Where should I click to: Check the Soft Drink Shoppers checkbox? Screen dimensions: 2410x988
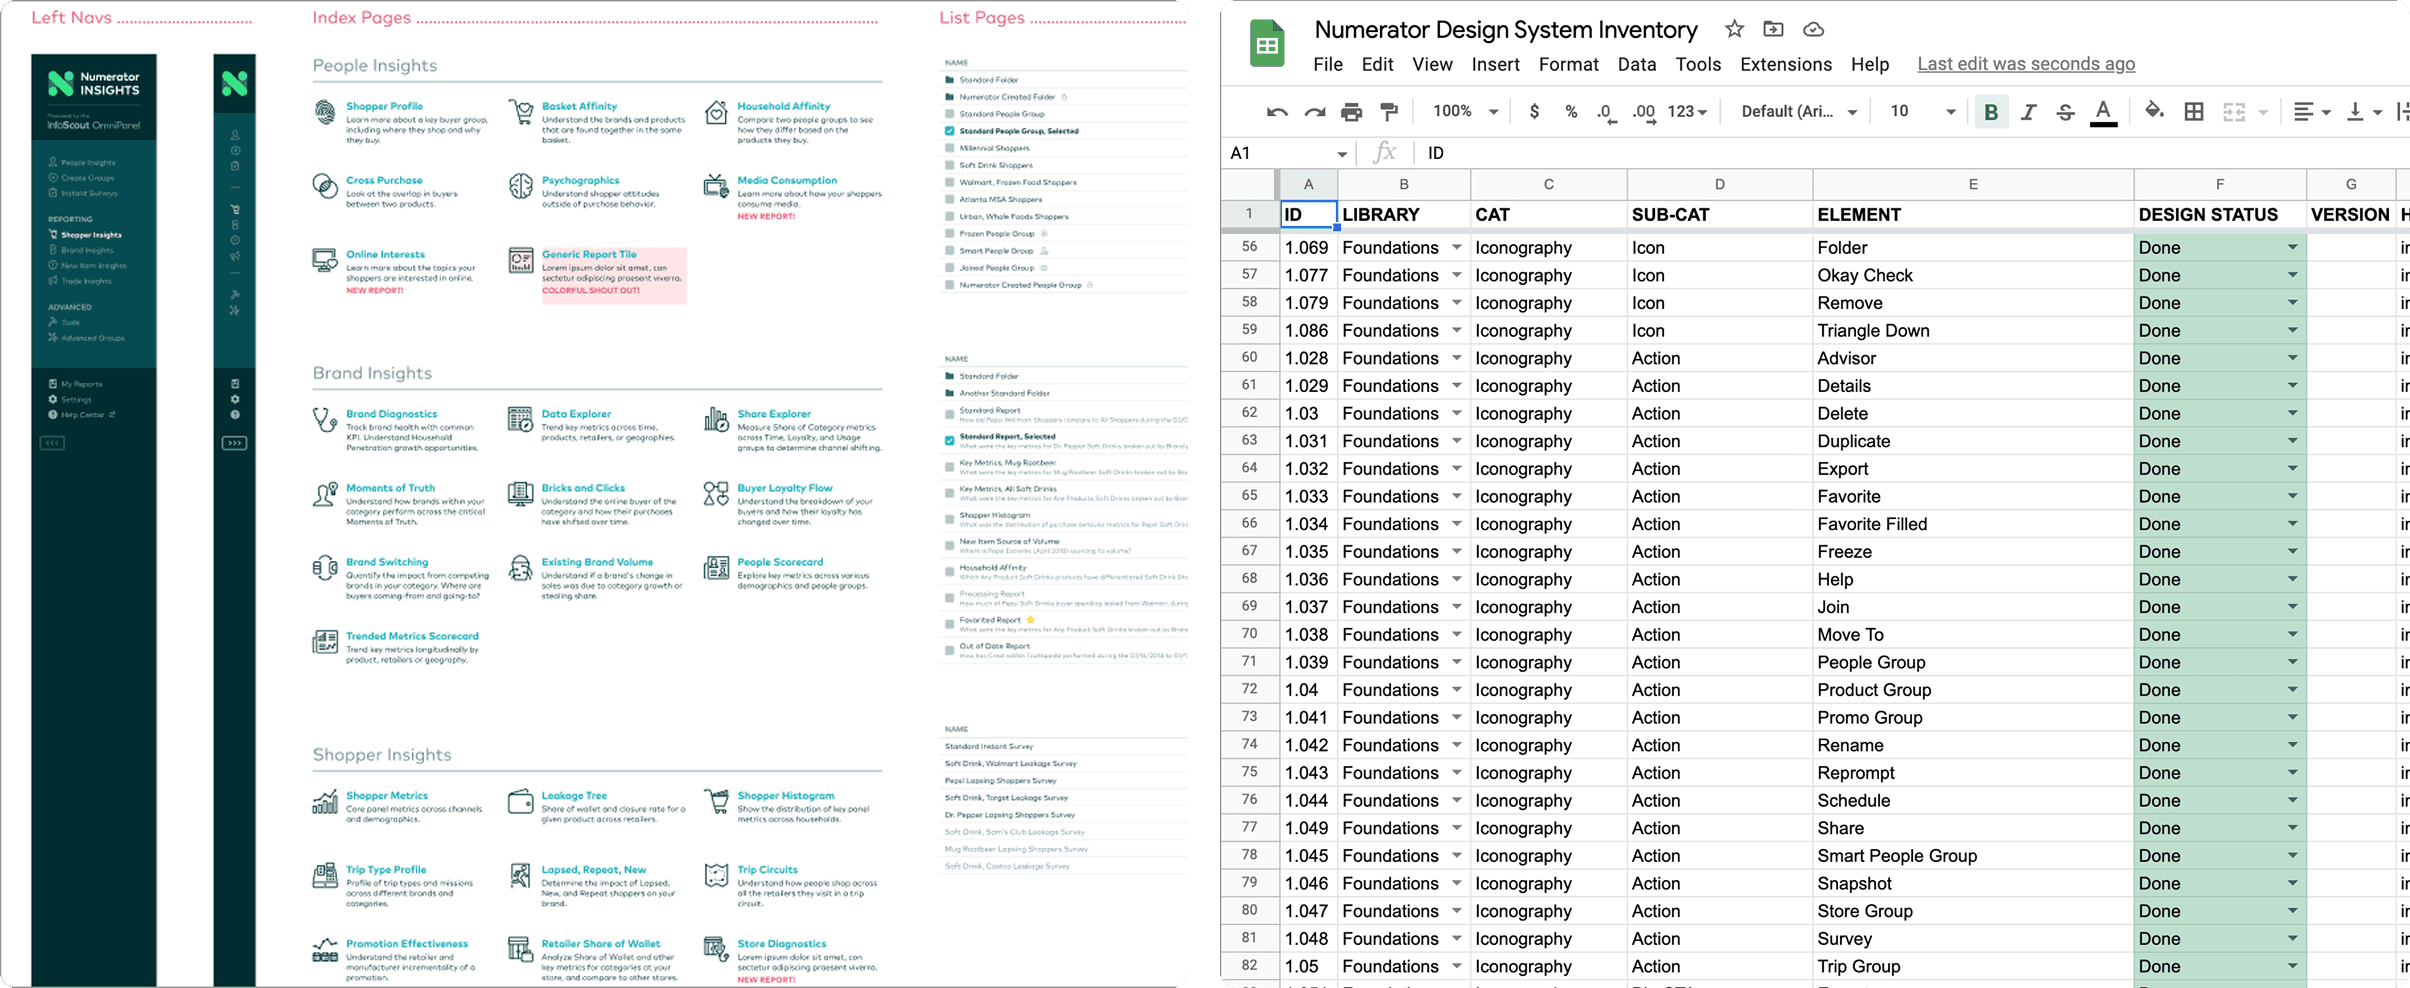click(949, 165)
